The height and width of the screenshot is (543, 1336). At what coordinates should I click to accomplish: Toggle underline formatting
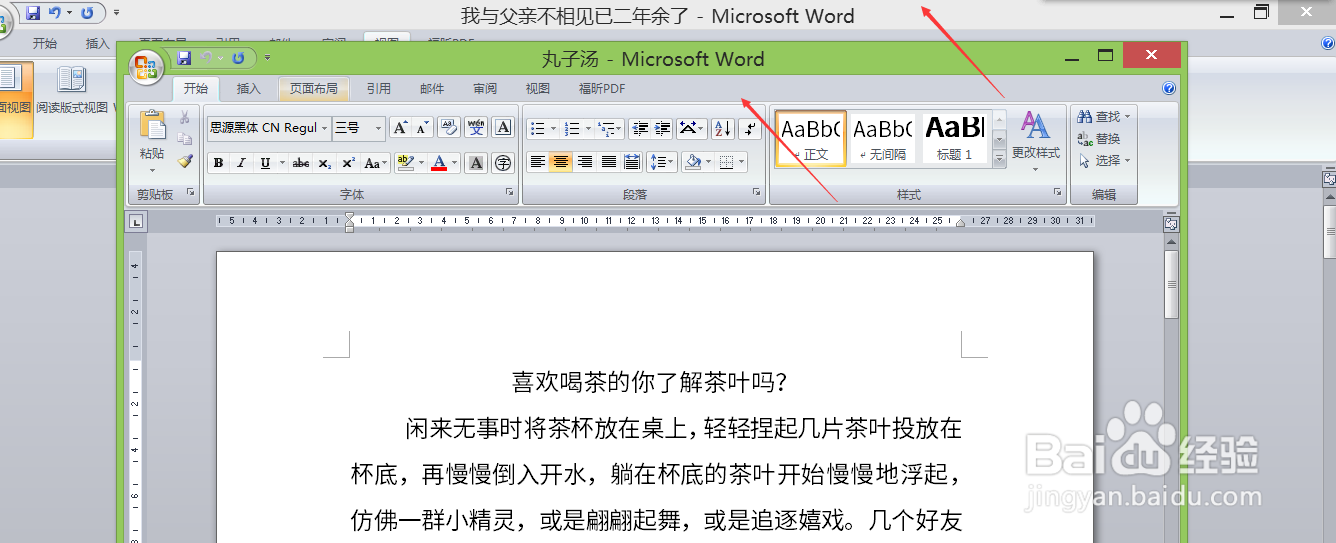pyautogui.click(x=265, y=163)
